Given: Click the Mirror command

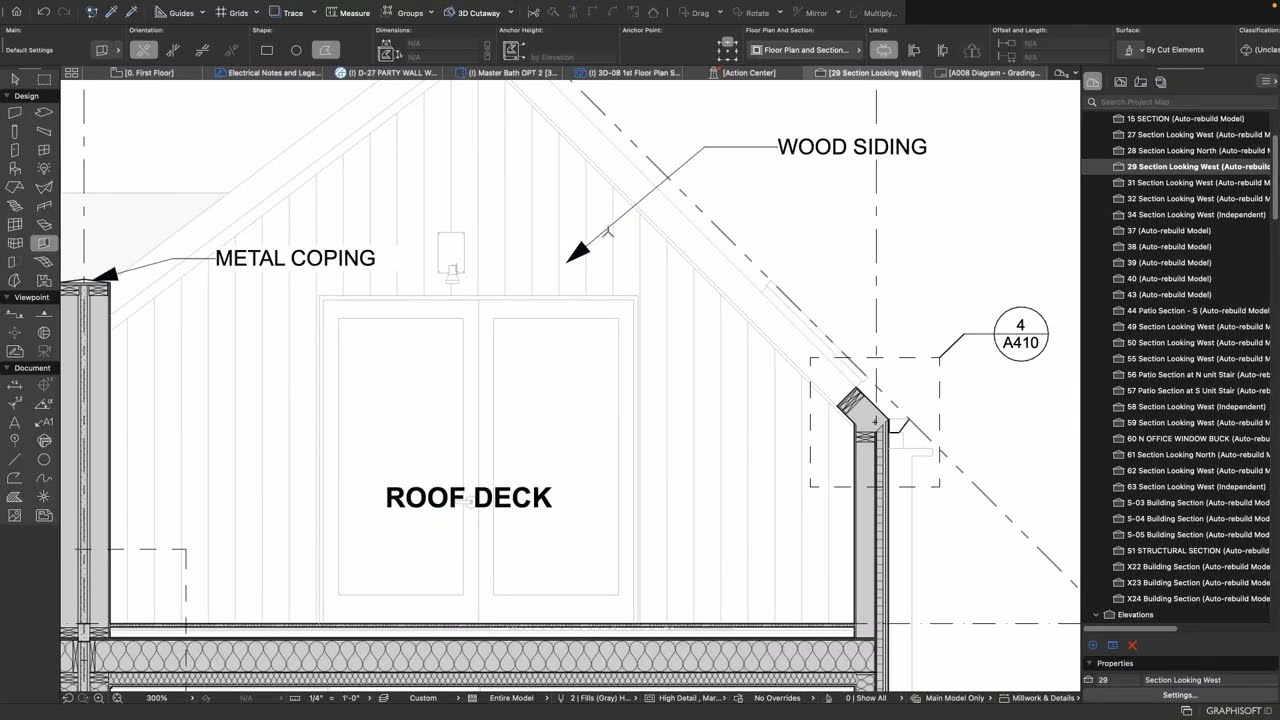Looking at the screenshot, I should pyautogui.click(x=809, y=13).
